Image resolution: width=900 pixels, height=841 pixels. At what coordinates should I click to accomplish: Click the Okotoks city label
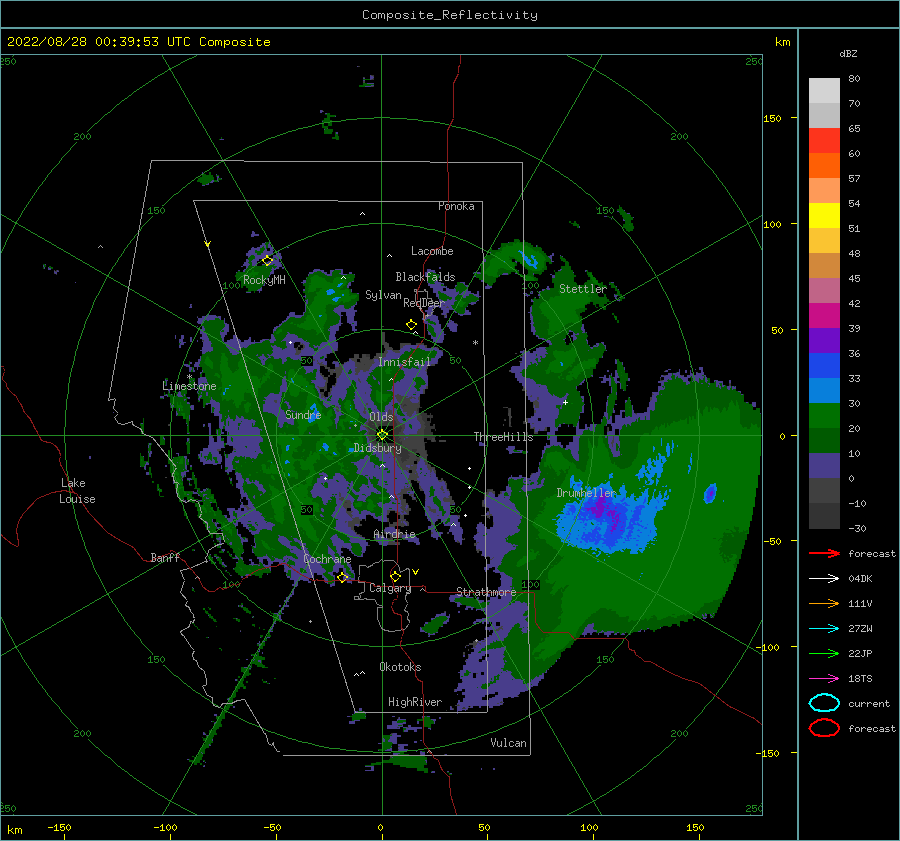tap(400, 667)
